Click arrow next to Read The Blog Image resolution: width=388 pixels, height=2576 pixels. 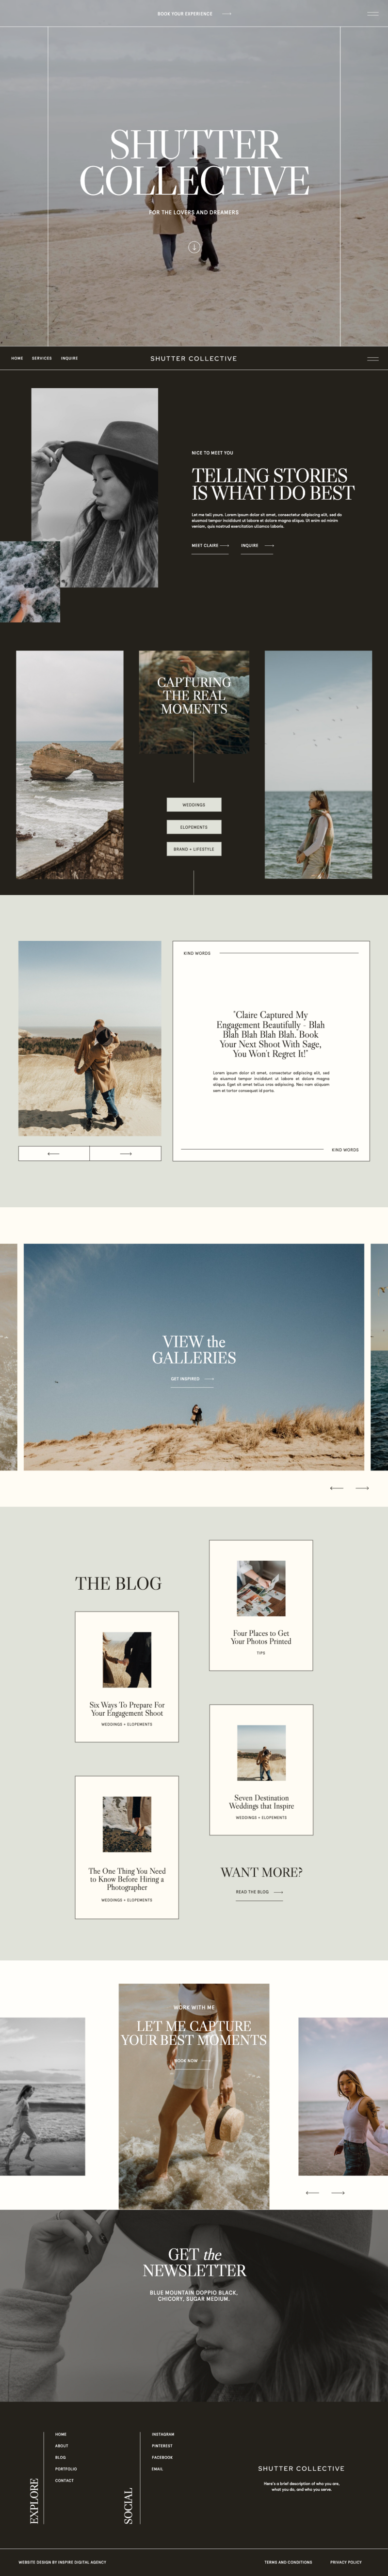[x=278, y=1892]
